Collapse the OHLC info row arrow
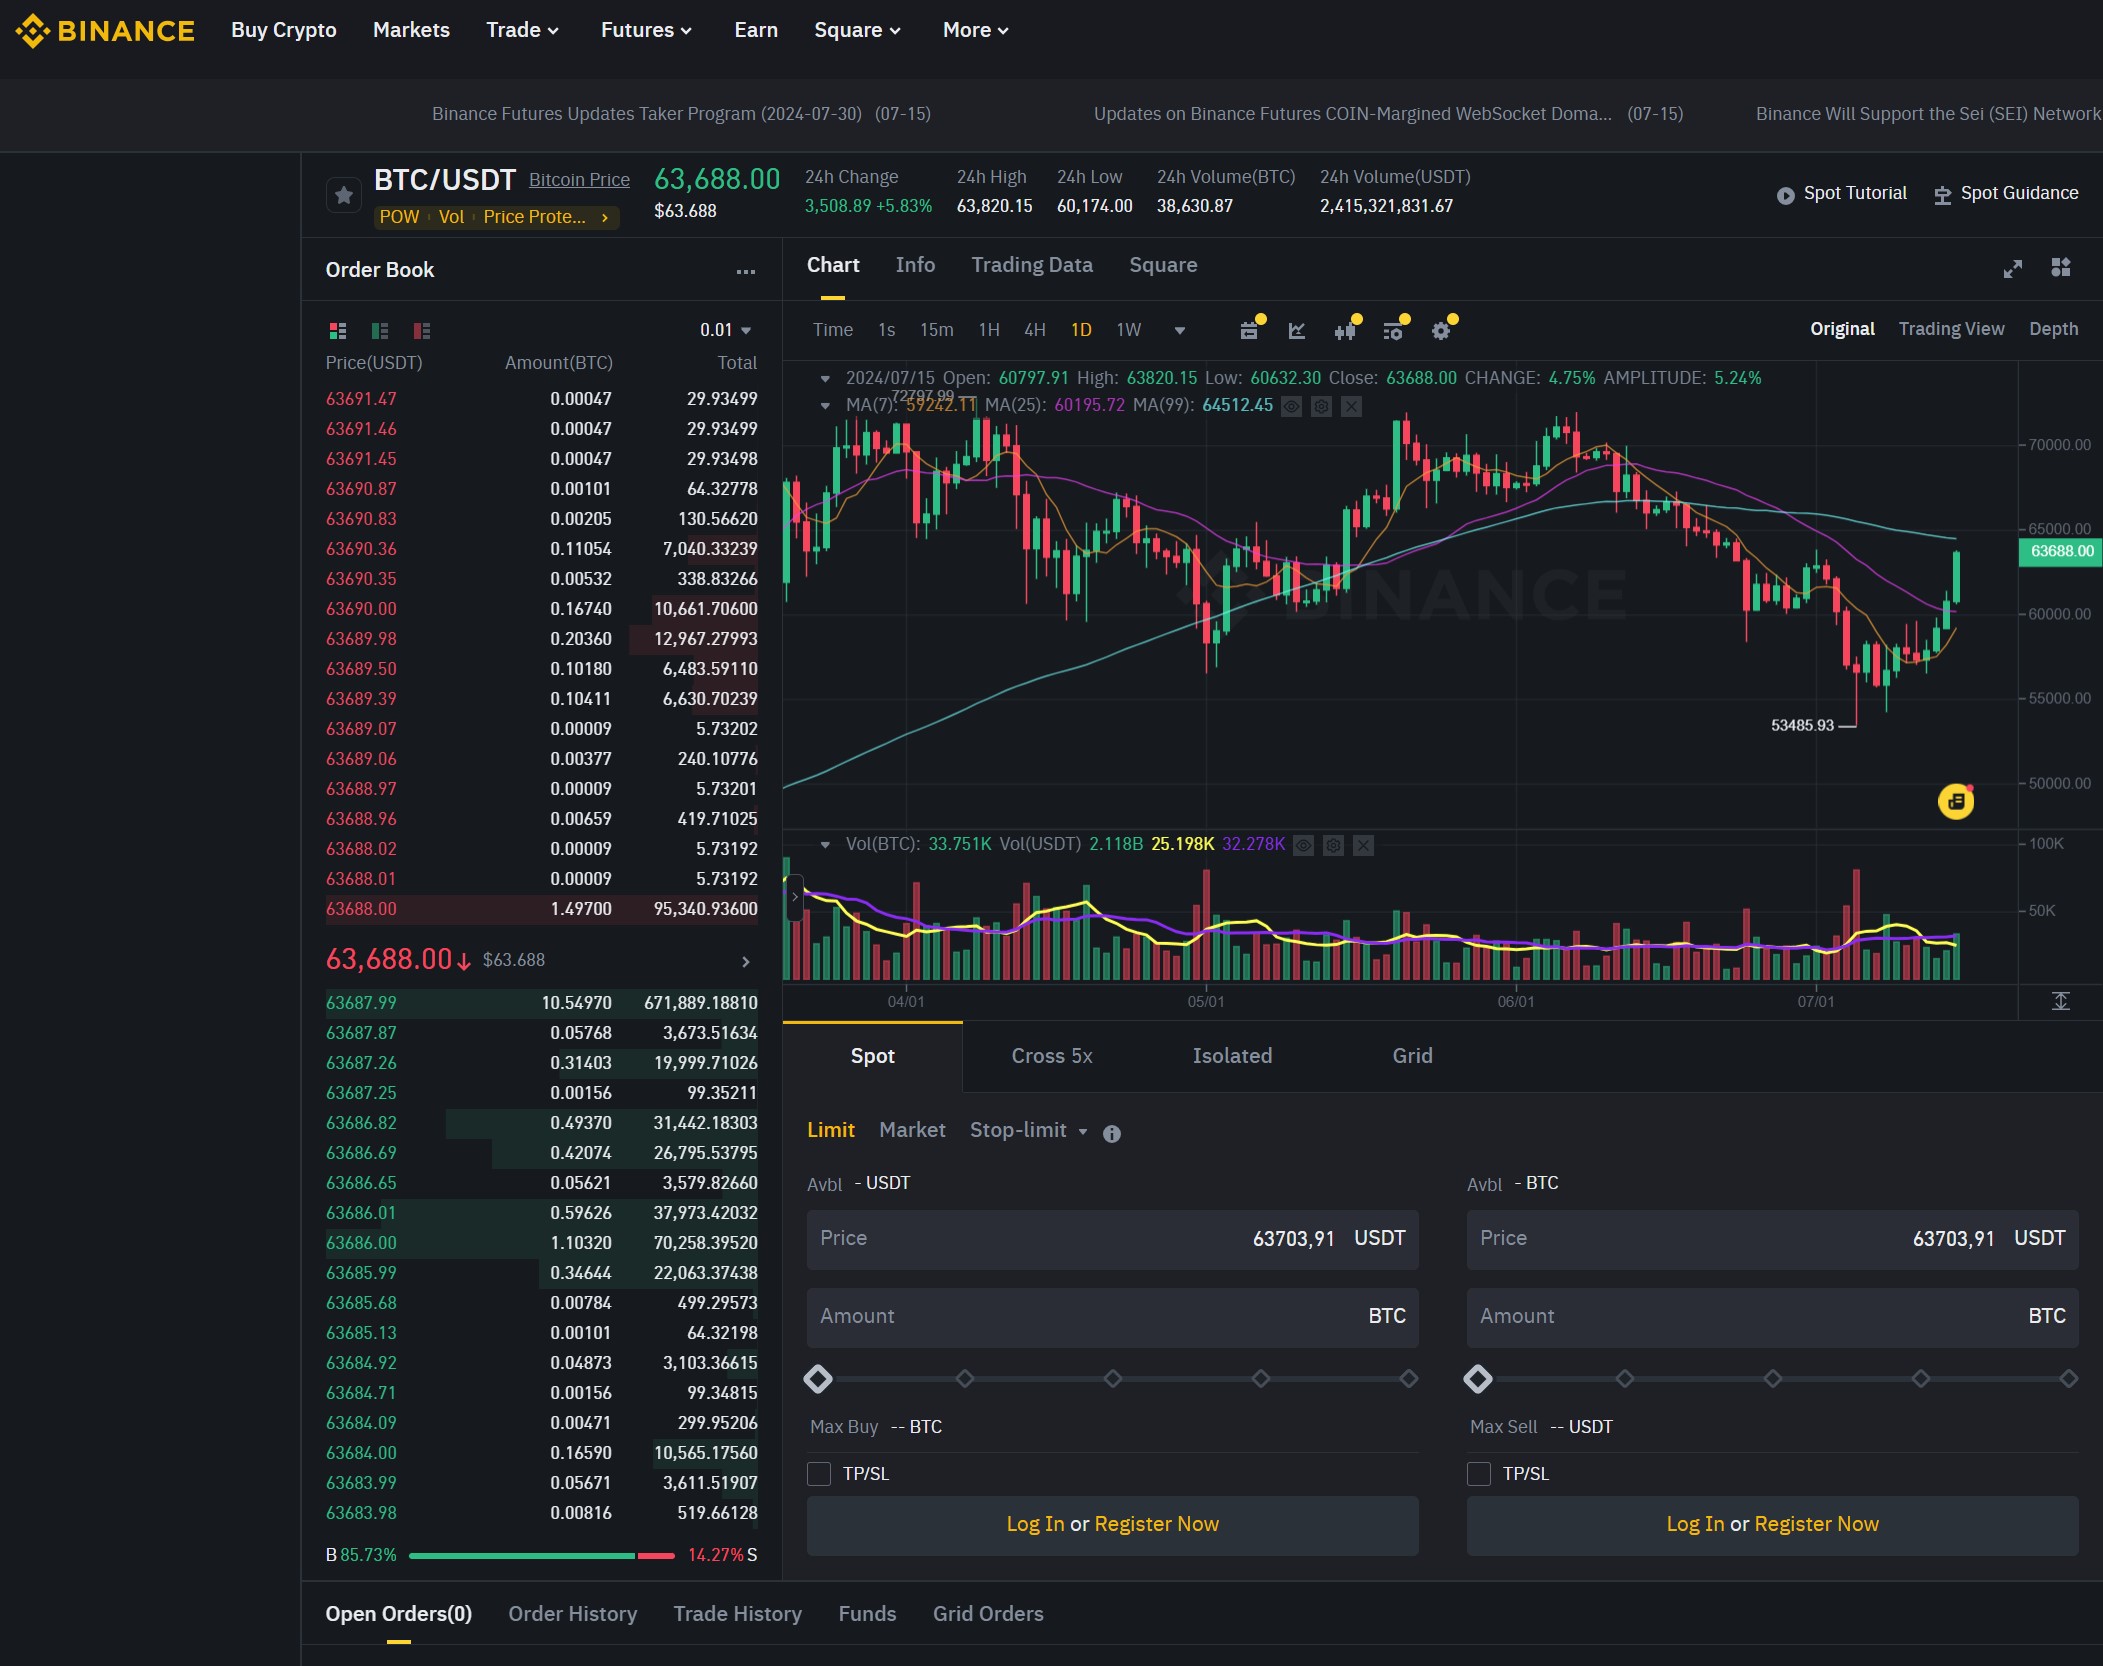The width and height of the screenshot is (2103, 1666). [825, 379]
